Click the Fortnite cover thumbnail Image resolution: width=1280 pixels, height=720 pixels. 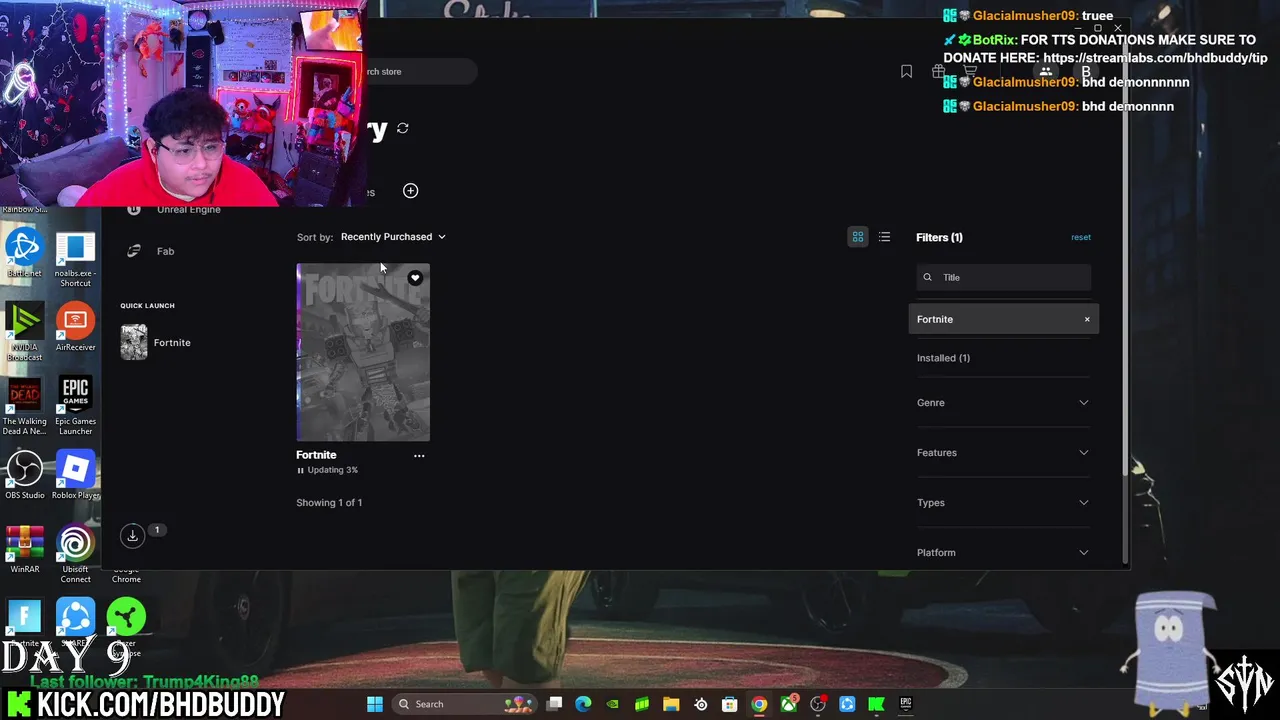click(363, 352)
